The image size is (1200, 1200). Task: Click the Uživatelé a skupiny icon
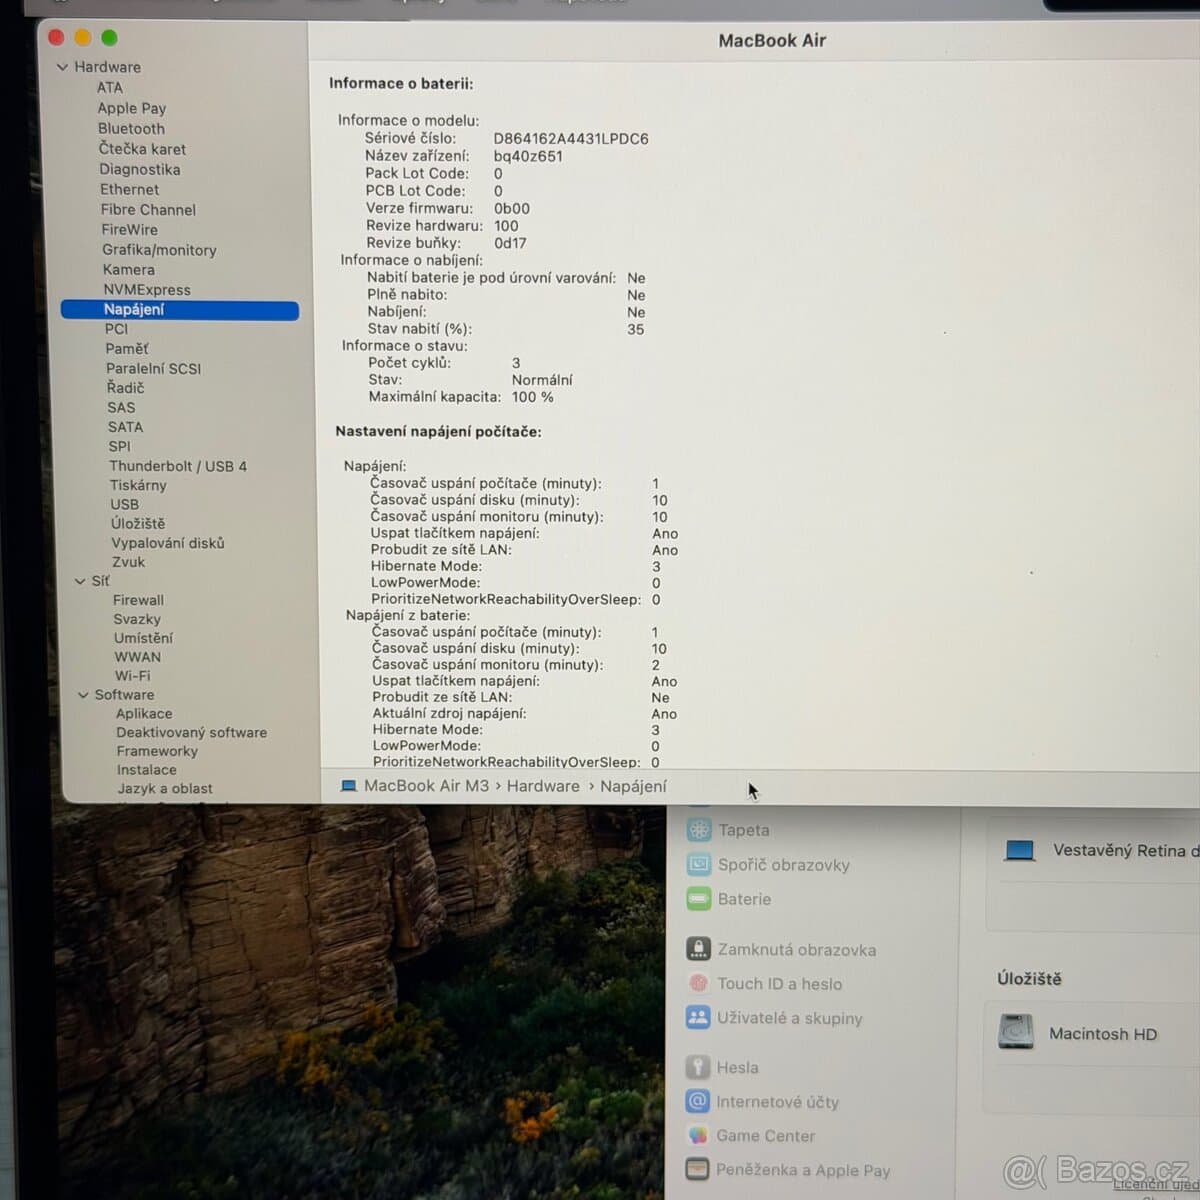click(x=698, y=1017)
